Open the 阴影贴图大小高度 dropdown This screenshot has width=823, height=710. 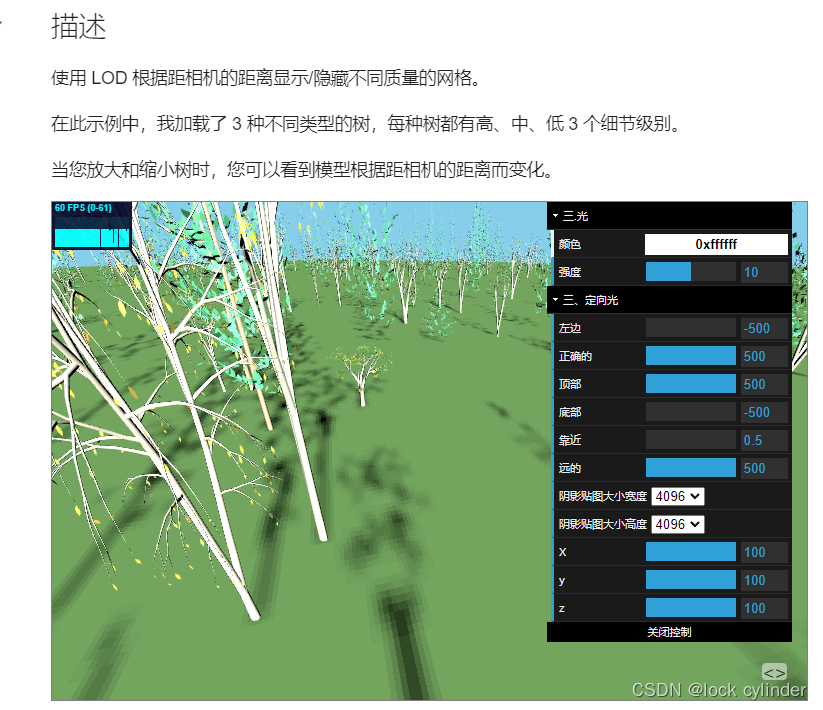pos(678,523)
